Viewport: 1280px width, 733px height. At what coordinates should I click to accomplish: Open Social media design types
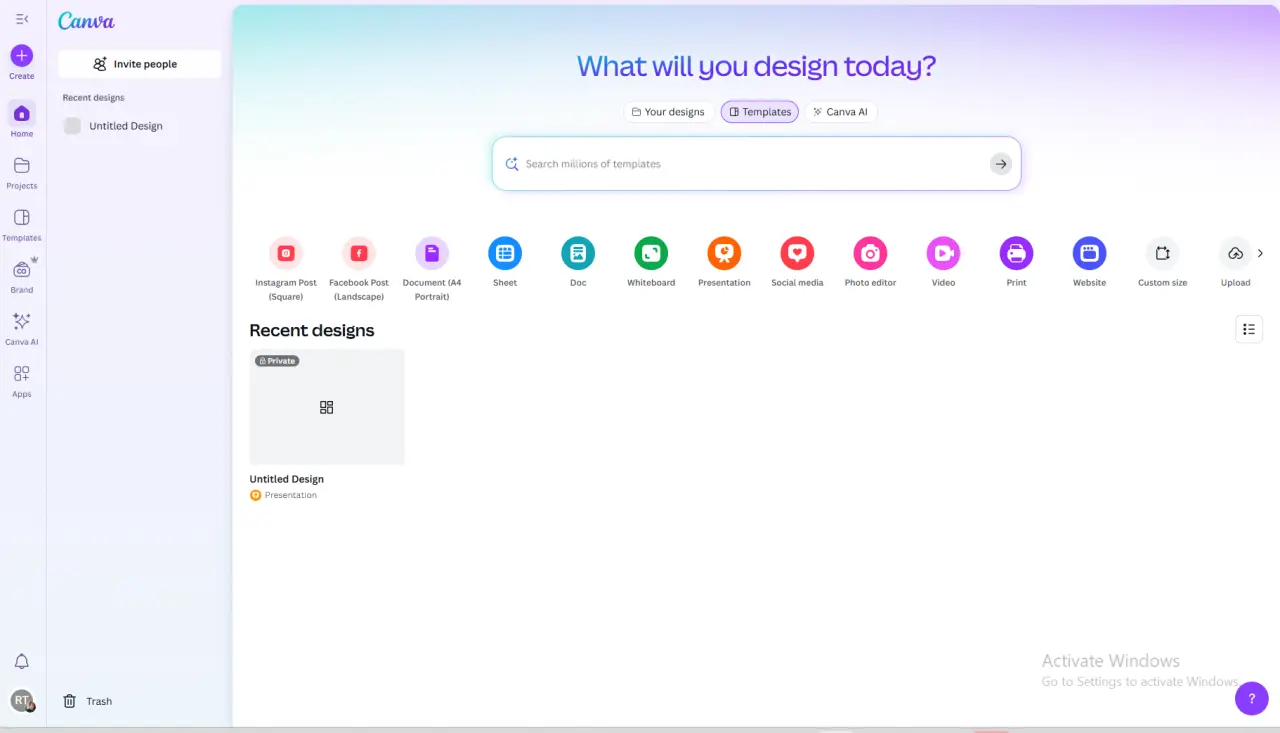click(797, 261)
